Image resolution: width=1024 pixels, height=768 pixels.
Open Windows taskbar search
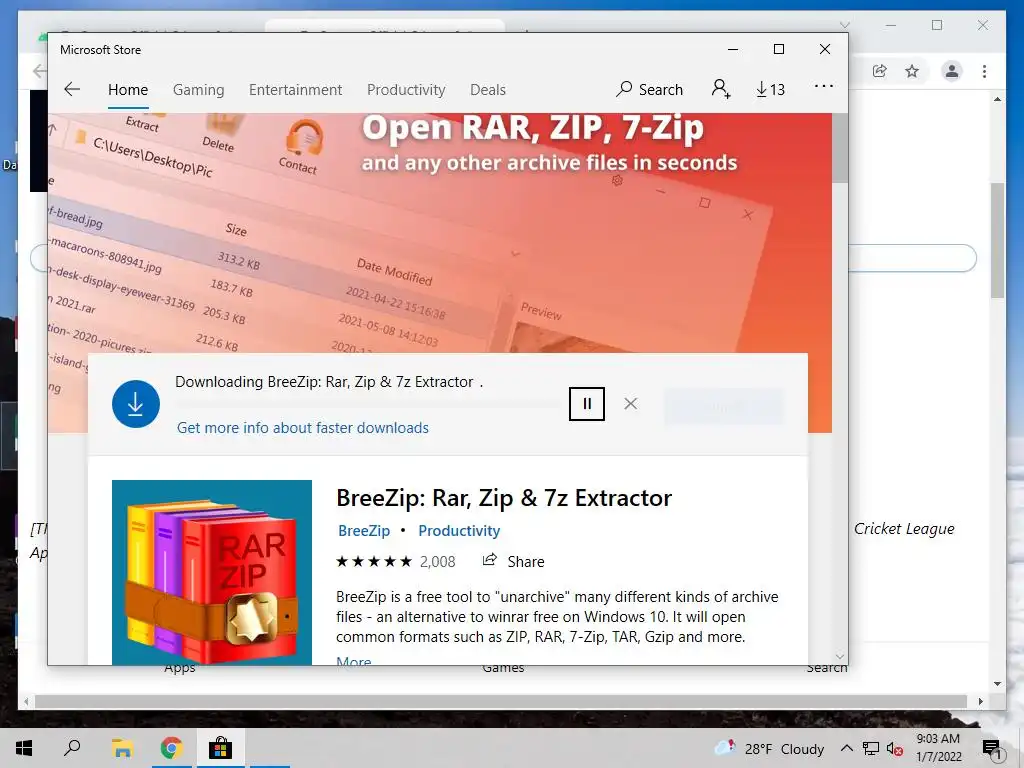pos(72,748)
